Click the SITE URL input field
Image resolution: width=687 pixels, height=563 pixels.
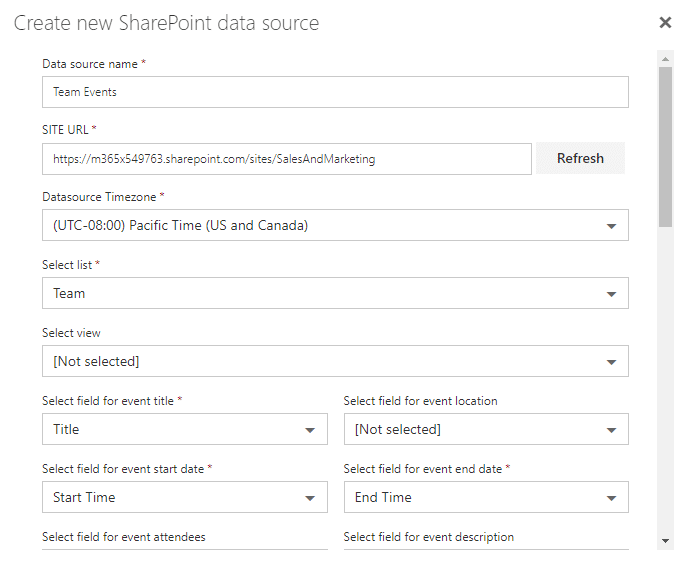pos(287,159)
